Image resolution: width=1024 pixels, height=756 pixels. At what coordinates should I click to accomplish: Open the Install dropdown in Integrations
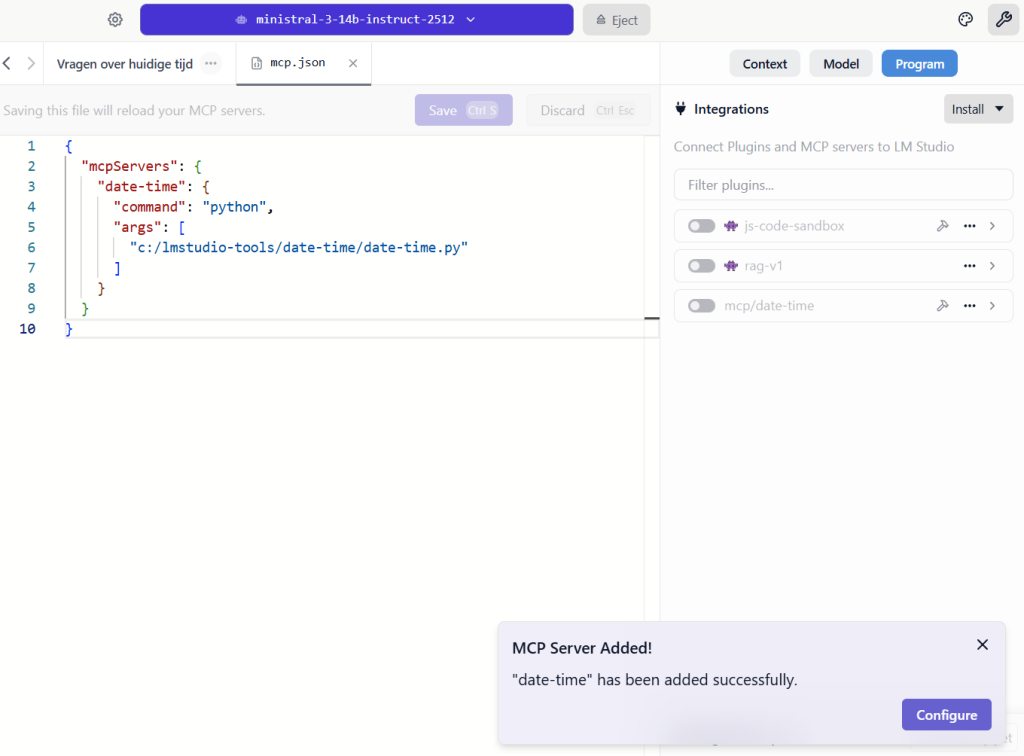coord(978,109)
